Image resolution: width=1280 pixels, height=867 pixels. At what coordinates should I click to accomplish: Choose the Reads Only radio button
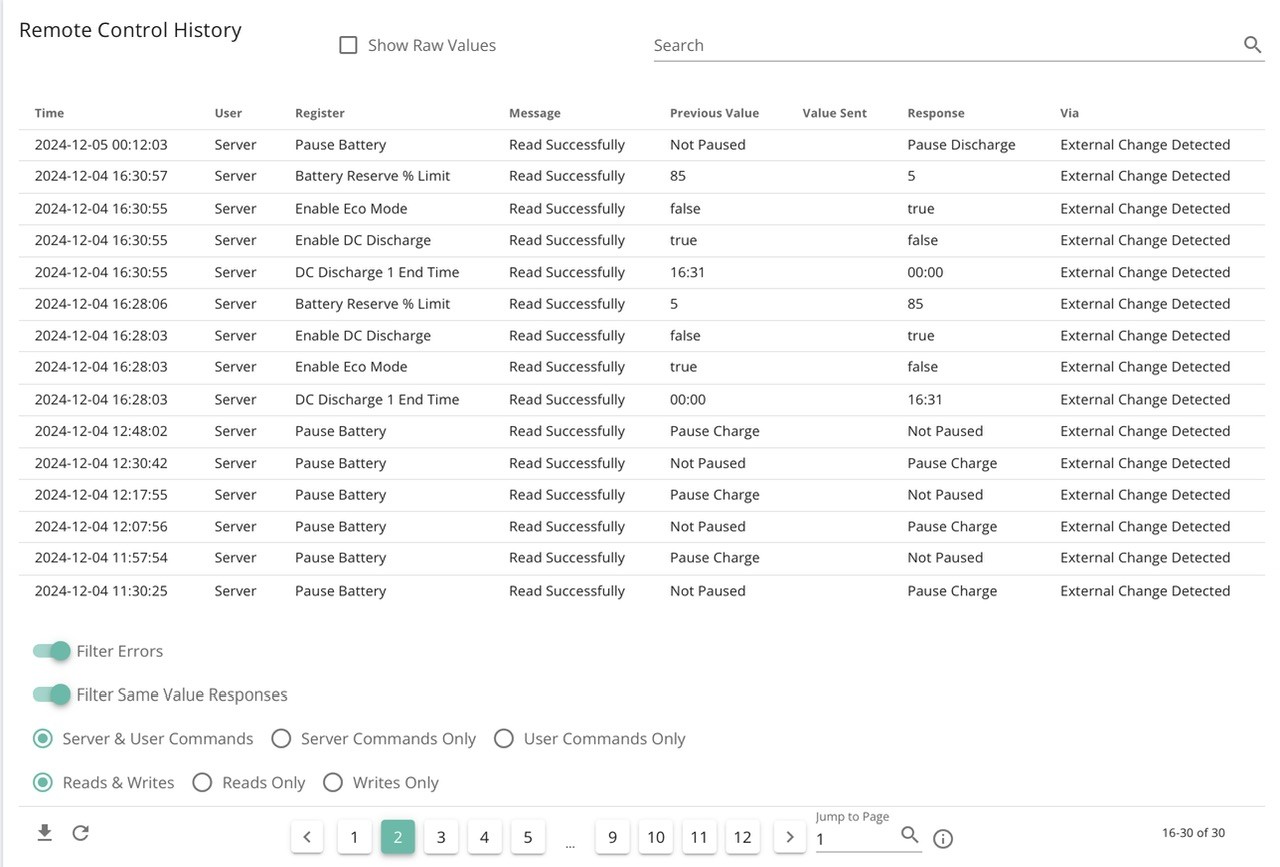202,783
